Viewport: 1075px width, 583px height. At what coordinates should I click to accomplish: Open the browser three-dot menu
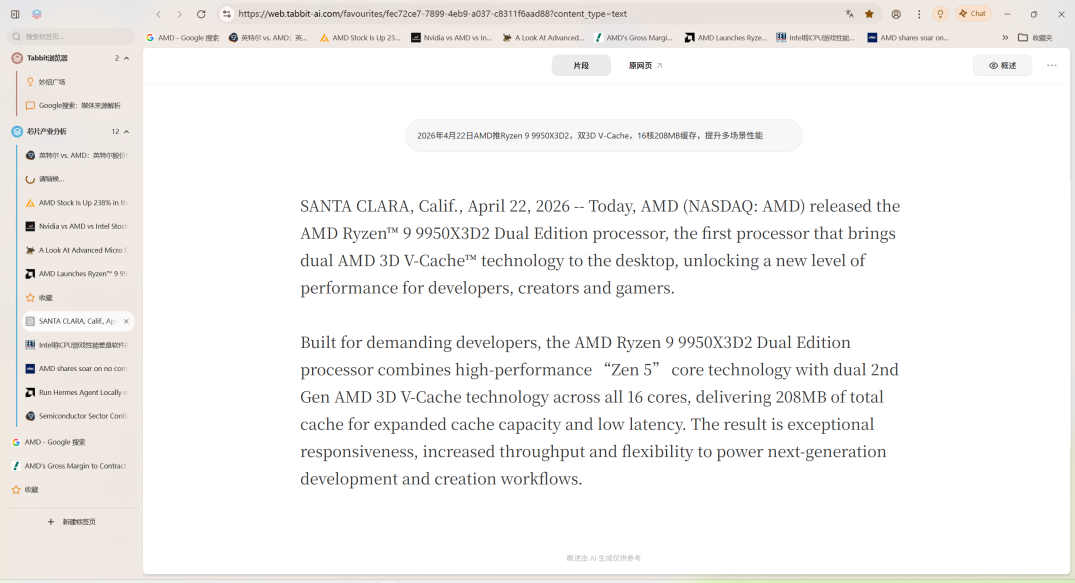pos(919,14)
